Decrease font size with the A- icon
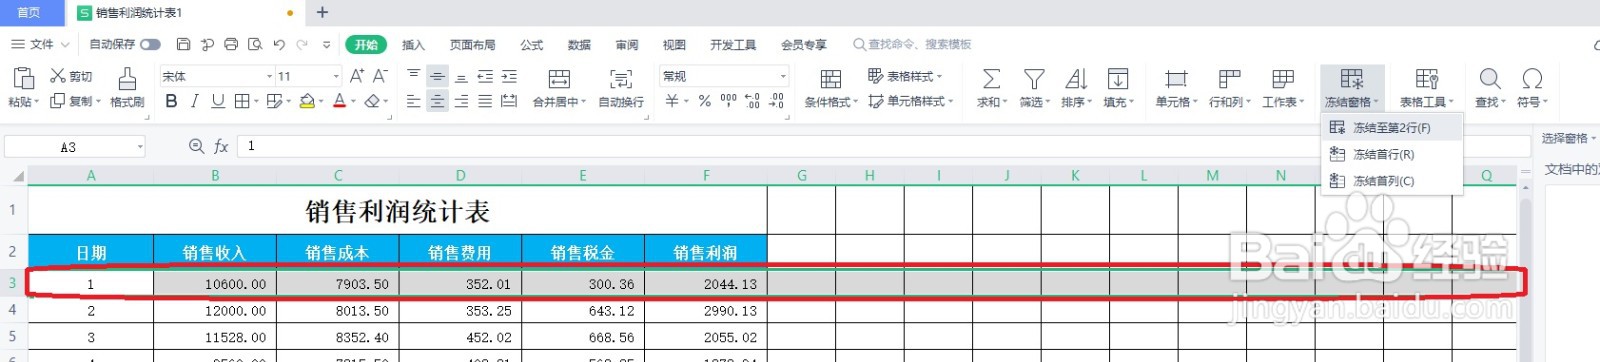Image resolution: width=1600 pixels, height=362 pixels. click(x=380, y=76)
